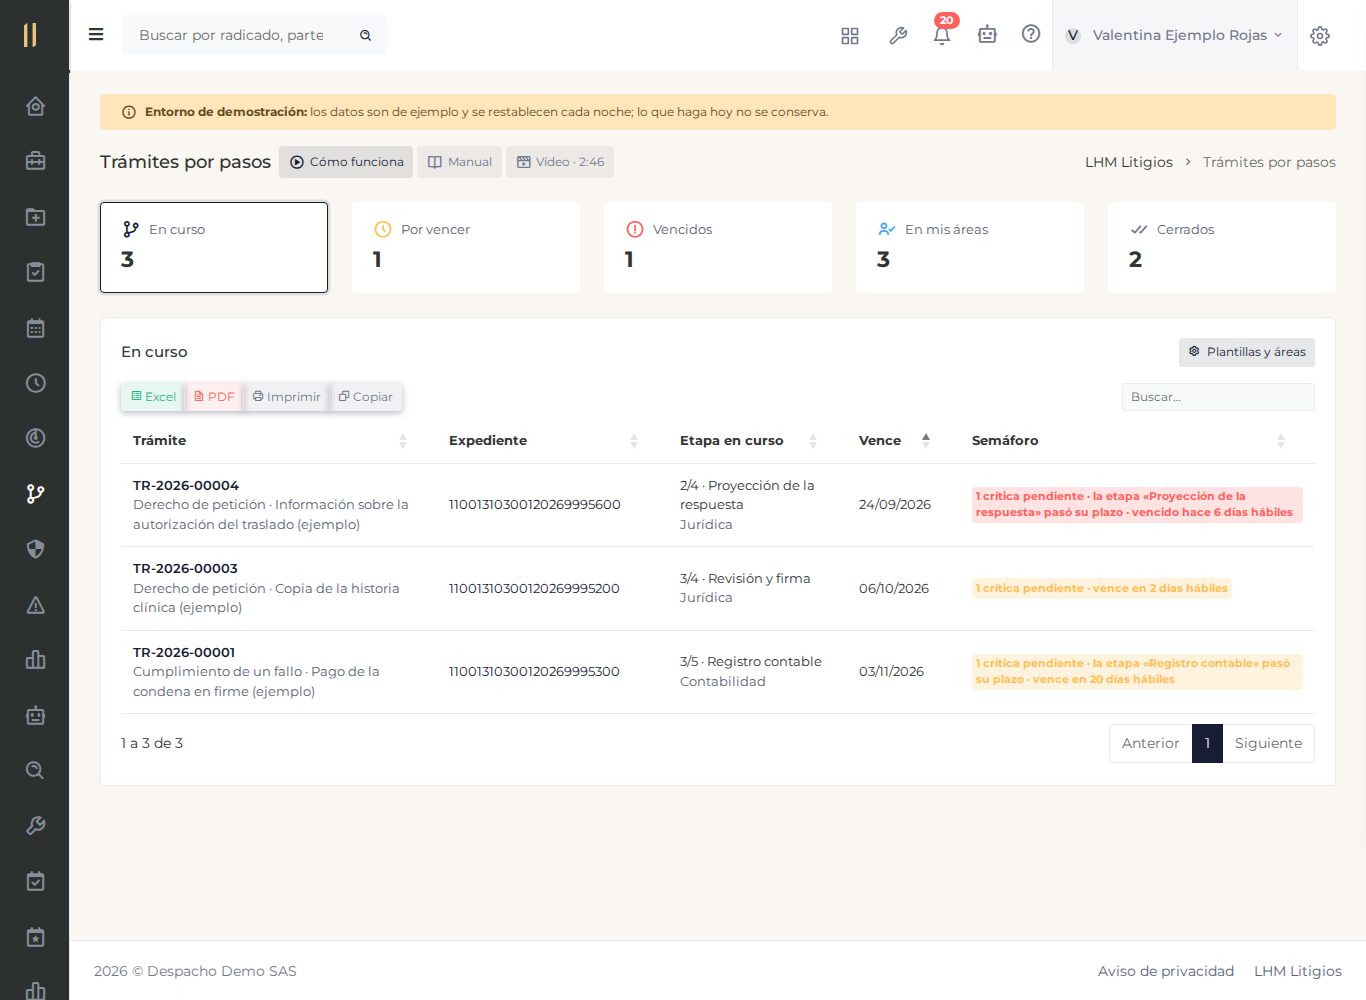This screenshot has height=1000, width=1366.
Task: Click the folder plus icon in sidebar
Action: click(x=35, y=217)
